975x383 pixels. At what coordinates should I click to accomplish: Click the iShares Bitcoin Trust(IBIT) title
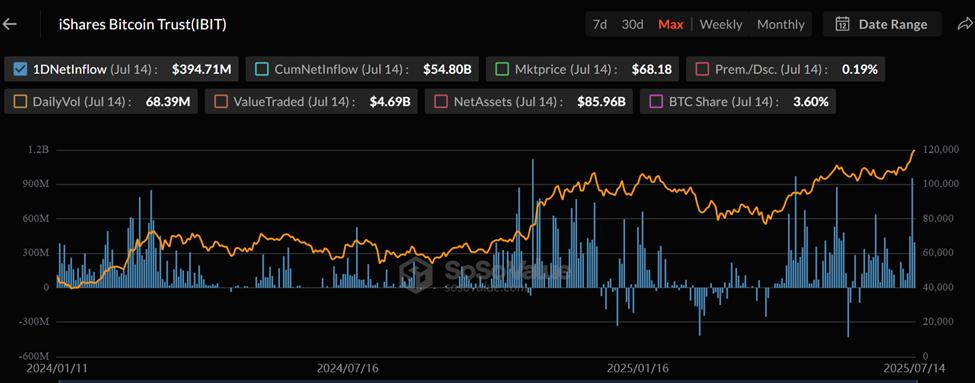(x=142, y=25)
